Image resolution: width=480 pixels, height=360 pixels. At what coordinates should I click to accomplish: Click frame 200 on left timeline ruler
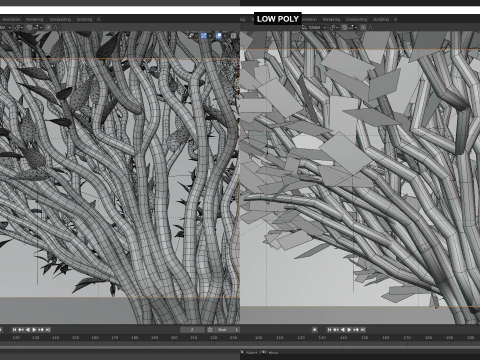pyautogui.click(x=174, y=338)
